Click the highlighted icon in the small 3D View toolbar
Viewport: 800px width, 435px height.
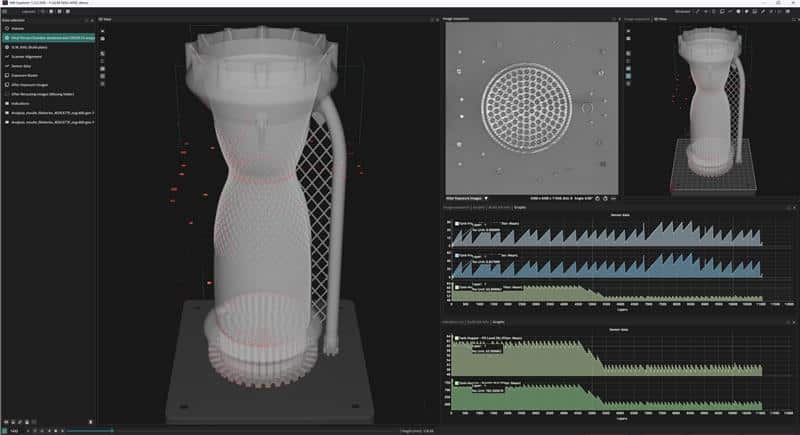[x=629, y=74]
